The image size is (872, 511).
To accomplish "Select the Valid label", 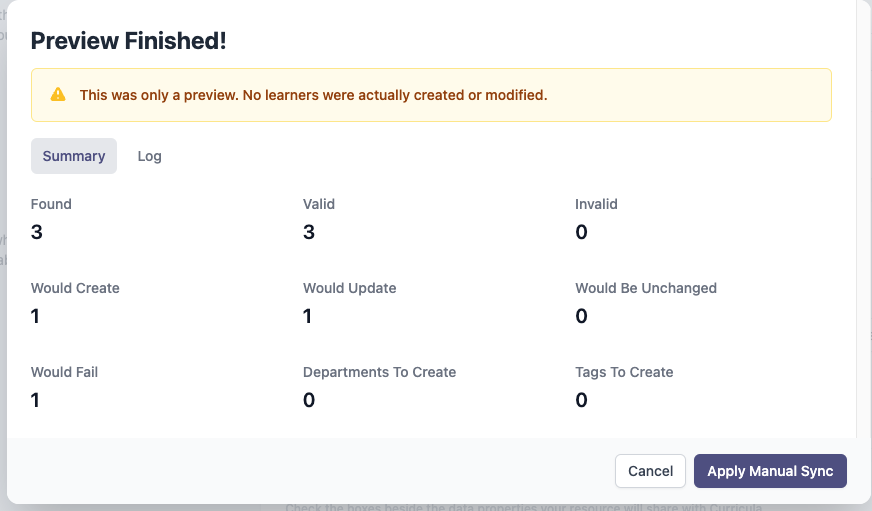I will 319,204.
